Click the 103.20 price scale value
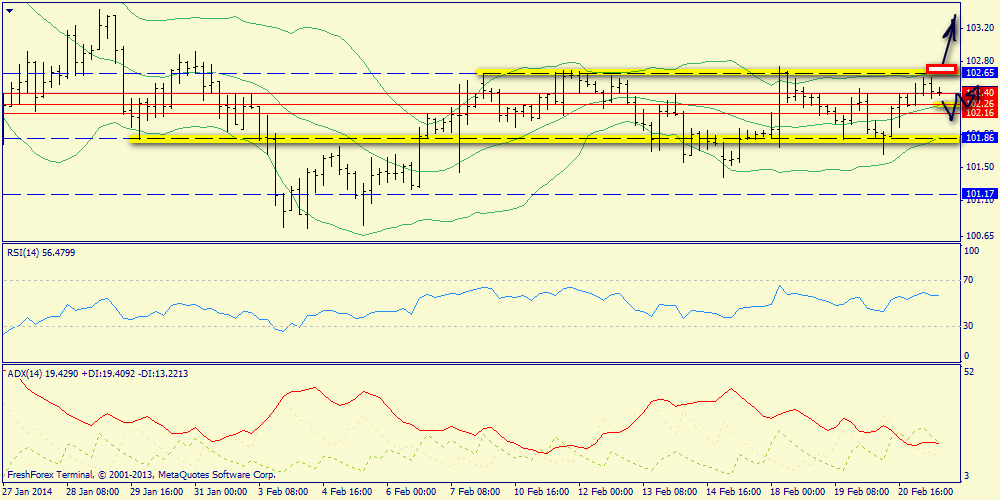This screenshot has width=1000, height=500. tap(981, 28)
